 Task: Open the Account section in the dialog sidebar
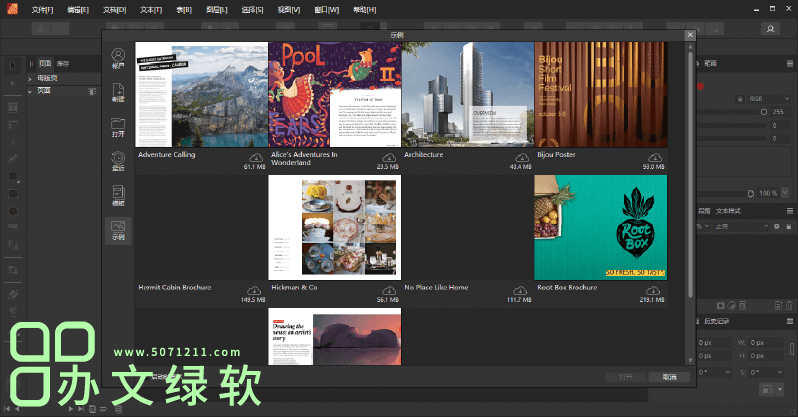point(118,59)
